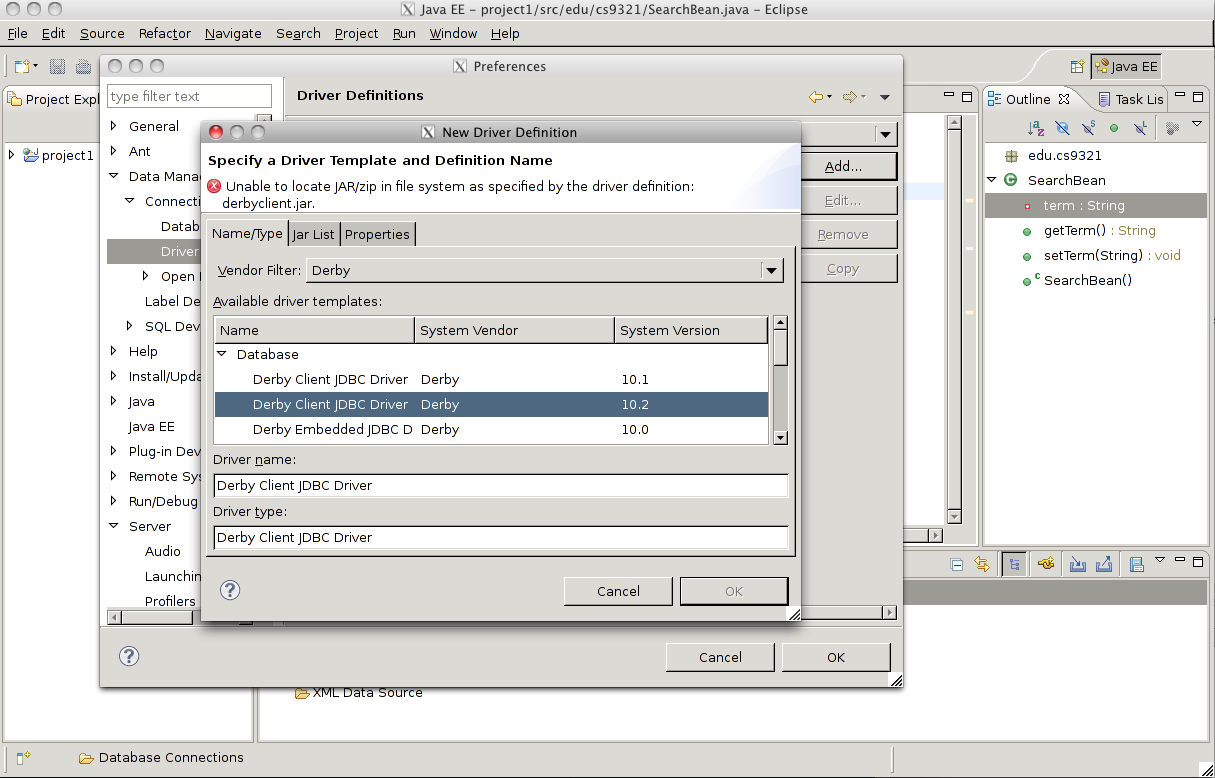1215x778 pixels.
Task: Open the Vendor Filter dropdown
Action: pos(771,270)
